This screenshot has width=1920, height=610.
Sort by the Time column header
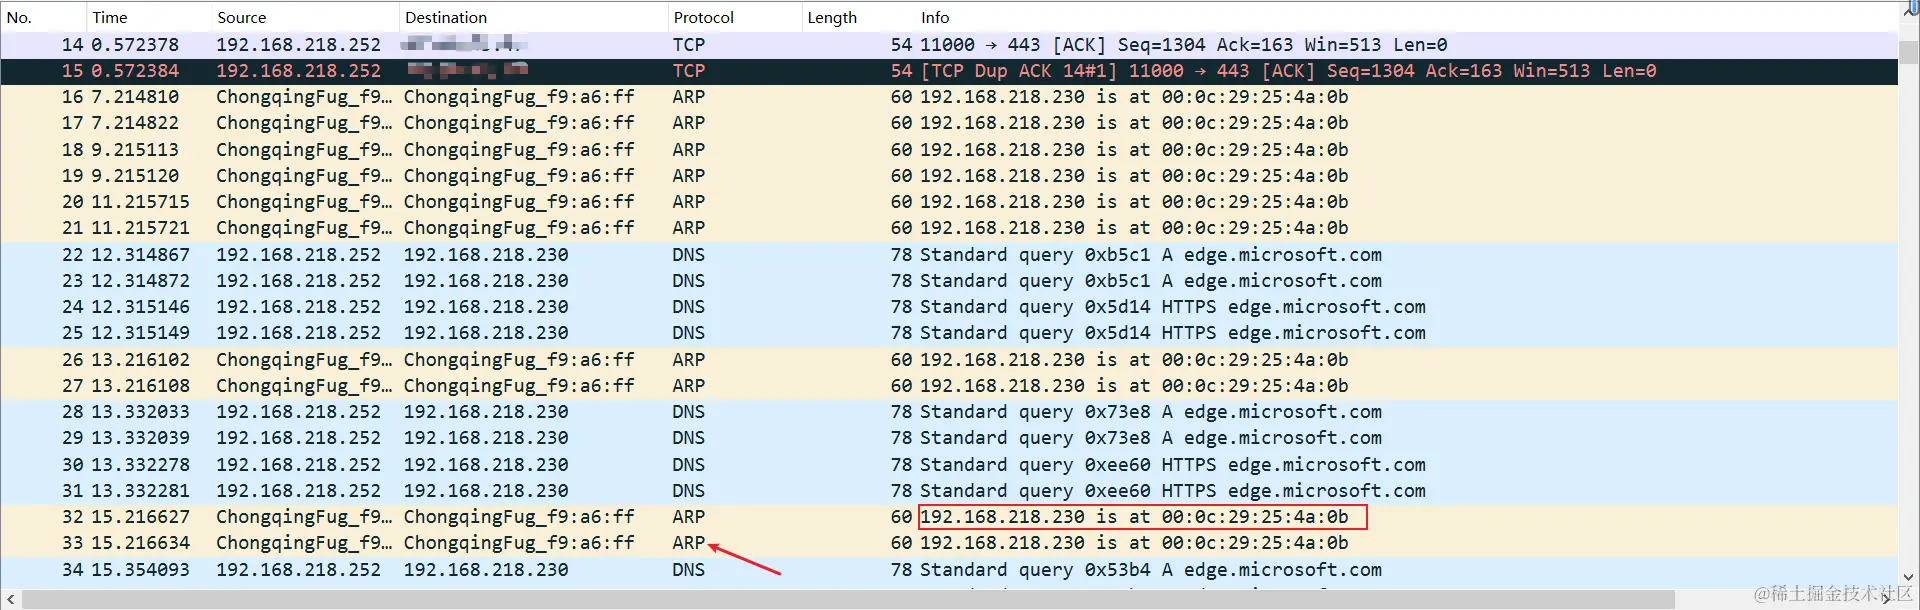tap(148, 17)
